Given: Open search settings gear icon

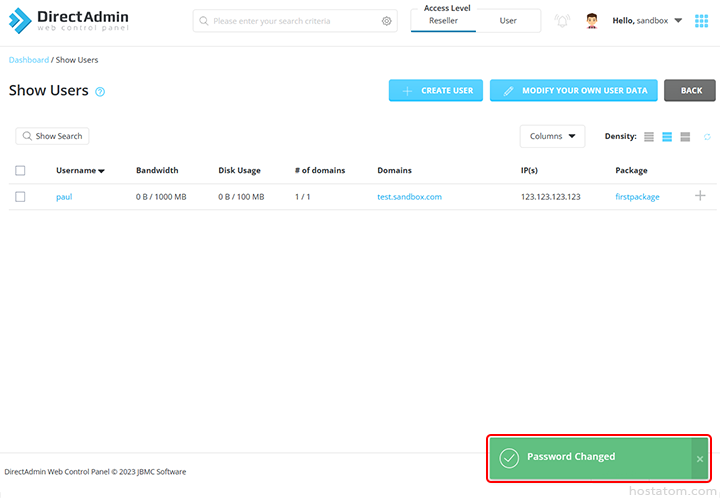Looking at the screenshot, I should pos(387,21).
